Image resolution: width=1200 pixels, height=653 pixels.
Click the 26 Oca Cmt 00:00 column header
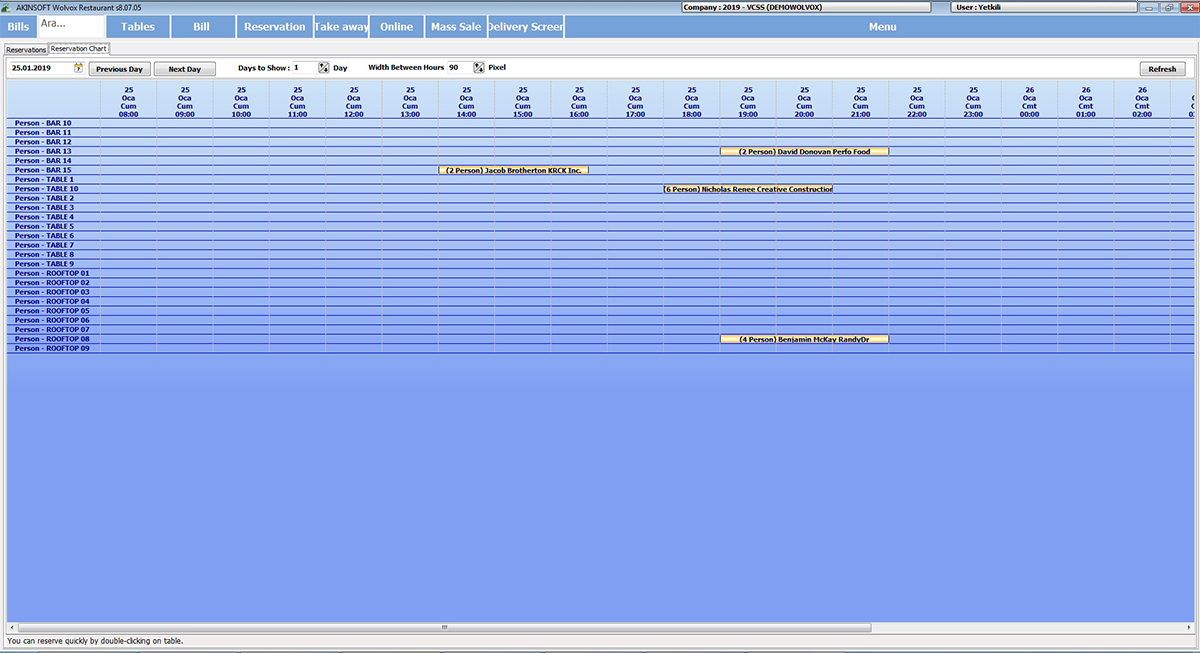(1029, 102)
